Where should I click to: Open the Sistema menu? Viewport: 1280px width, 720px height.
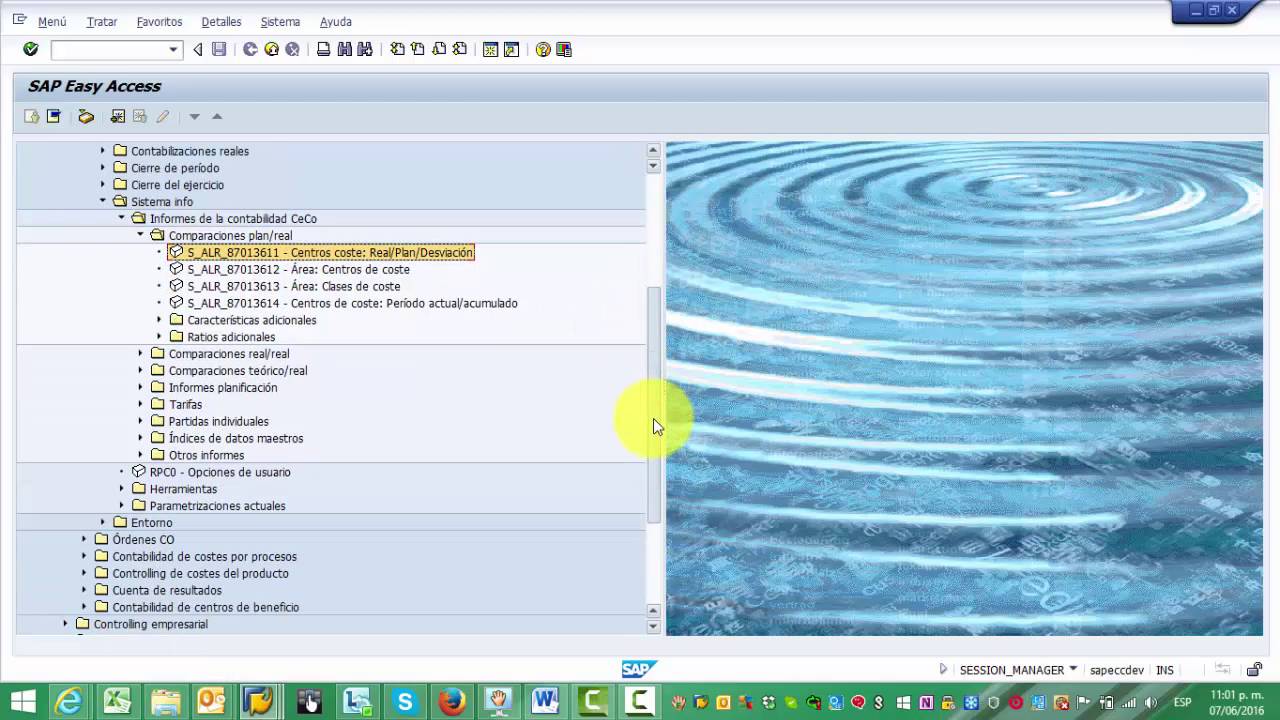pyautogui.click(x=280, y=21)
